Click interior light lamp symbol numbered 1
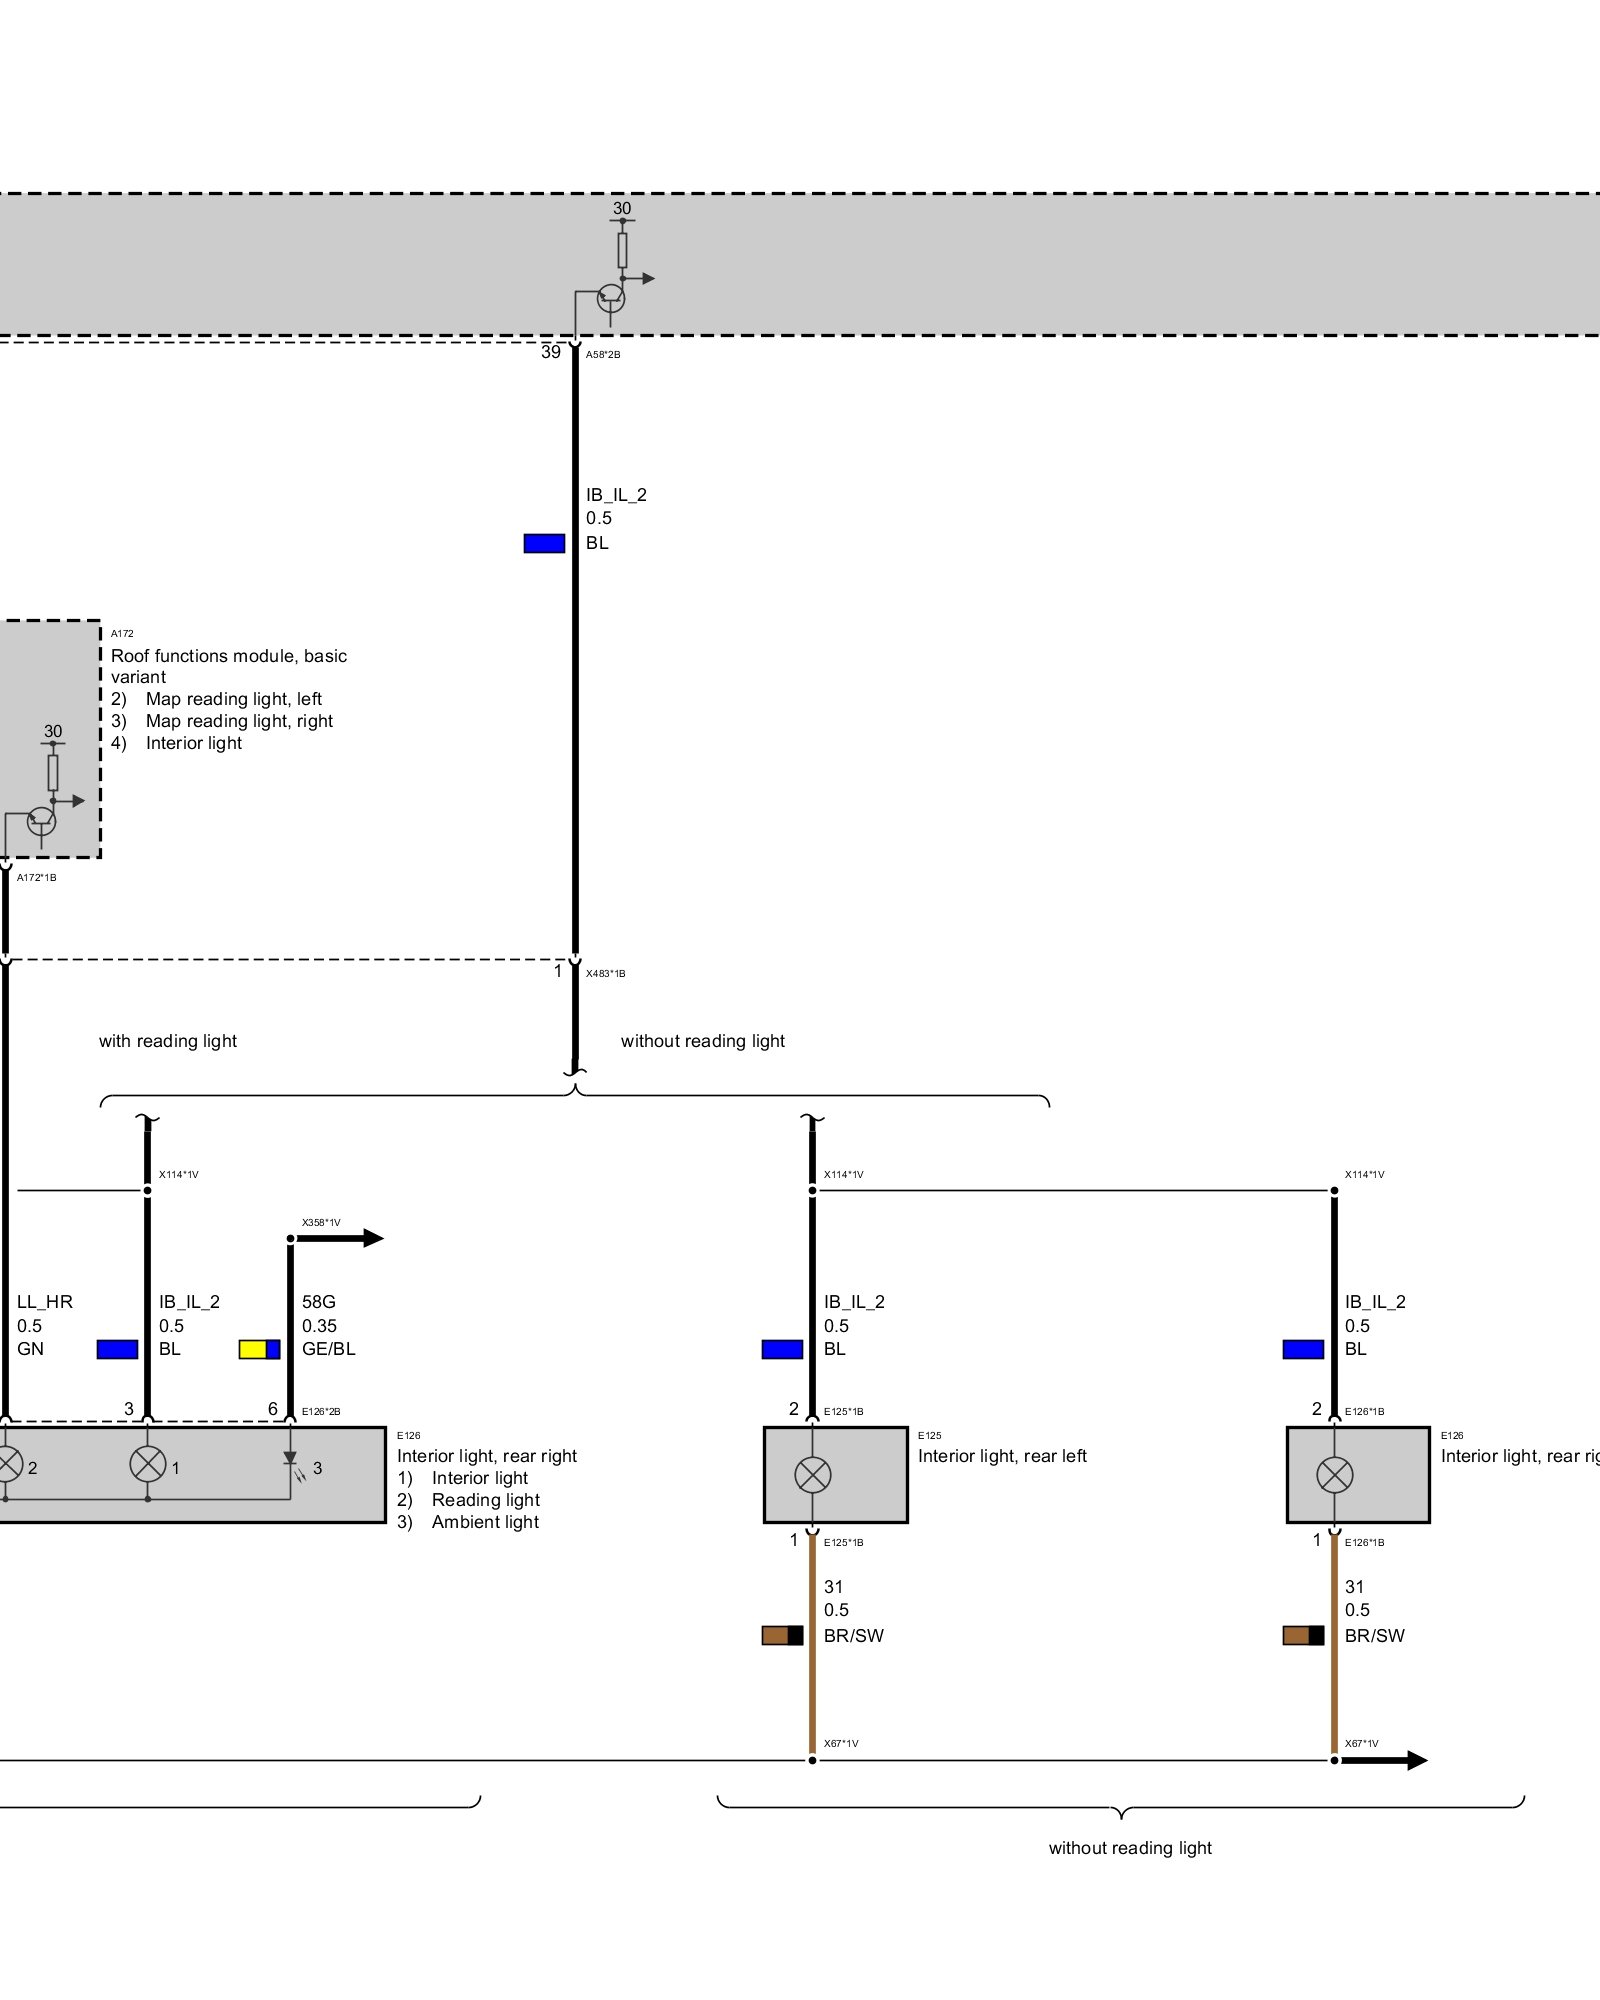Screen dimensions: 1600x2000 (148, 1465)
